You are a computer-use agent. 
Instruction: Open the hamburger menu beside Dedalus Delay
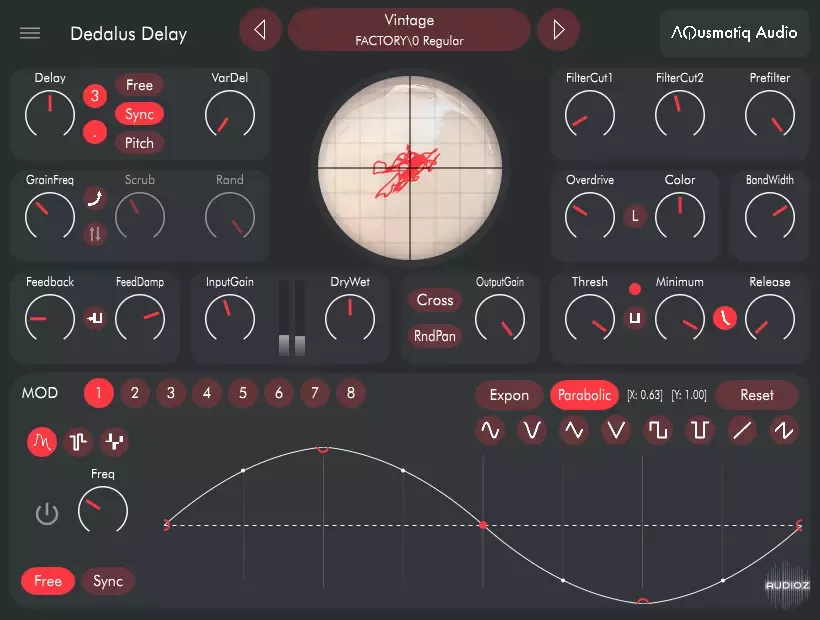coord(30,33)
